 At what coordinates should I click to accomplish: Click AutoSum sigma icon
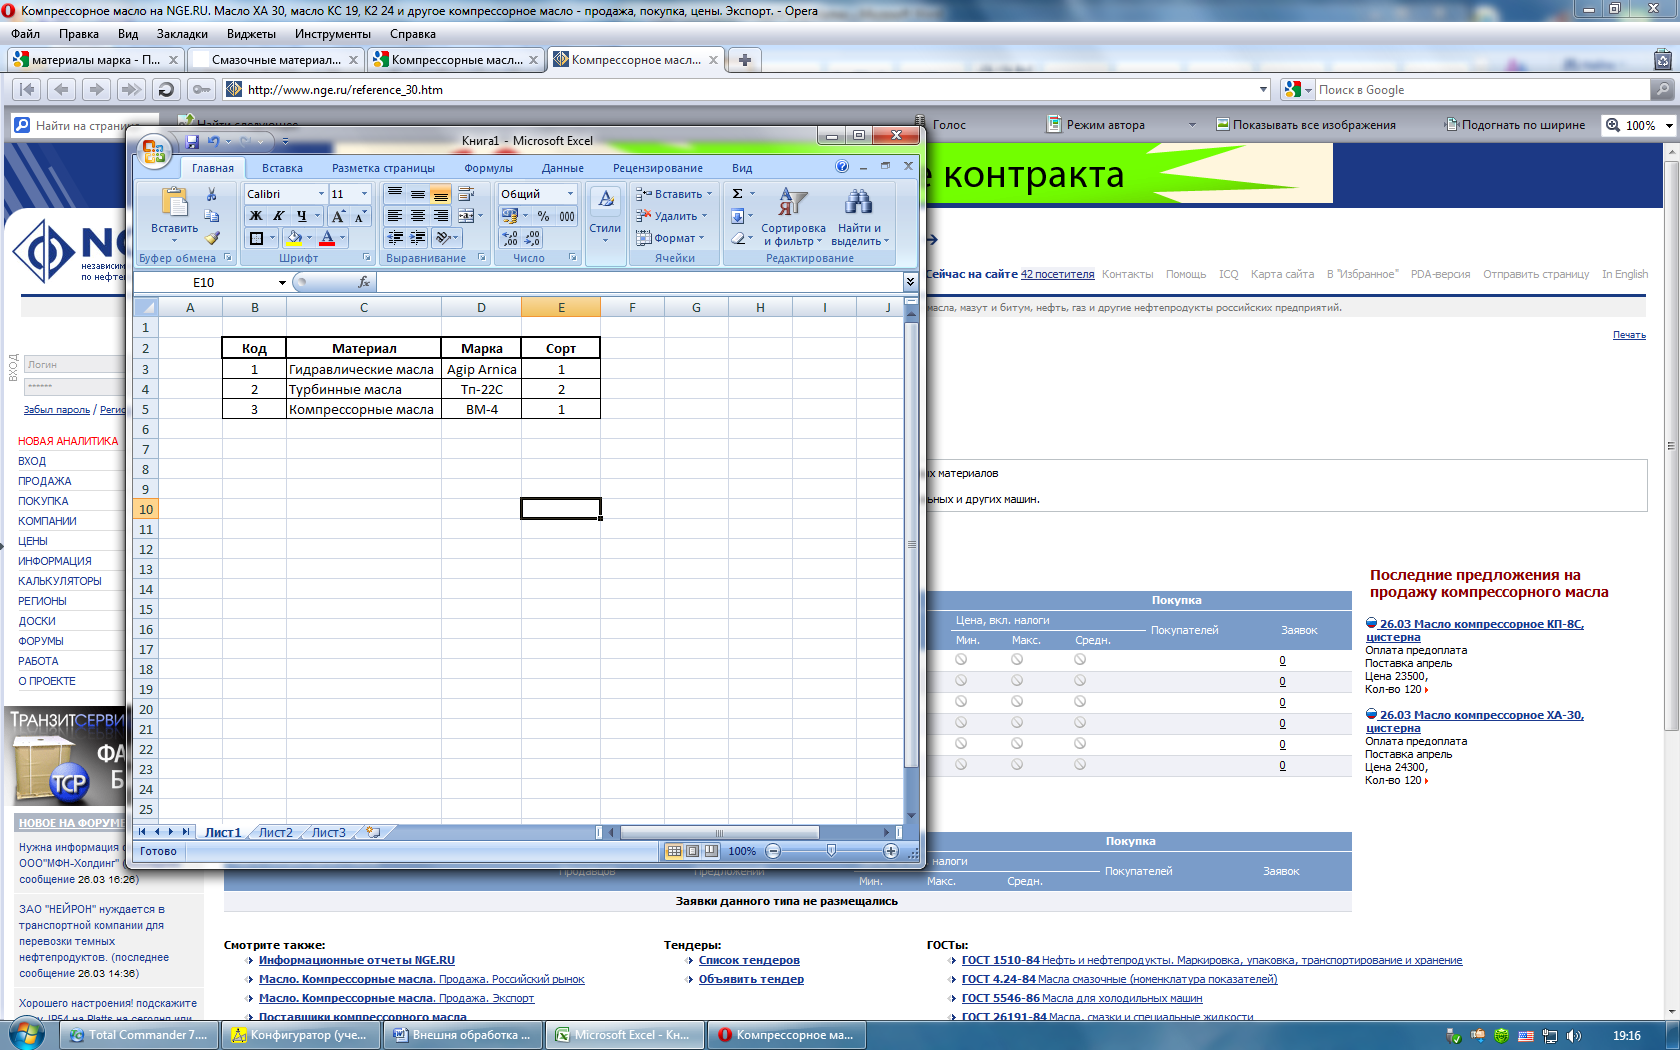tap(738, 194)
